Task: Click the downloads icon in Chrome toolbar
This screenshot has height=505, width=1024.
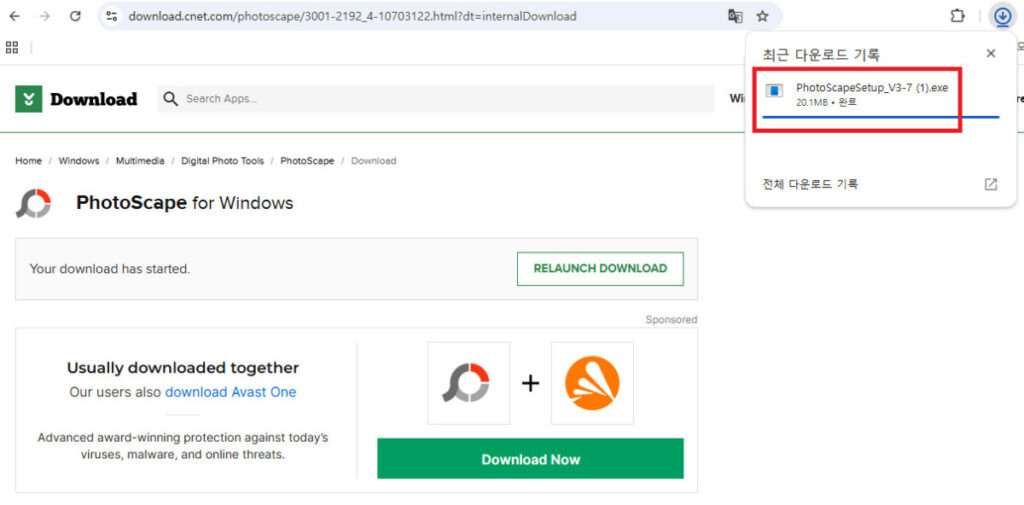Action: (x=1002, y=16)
